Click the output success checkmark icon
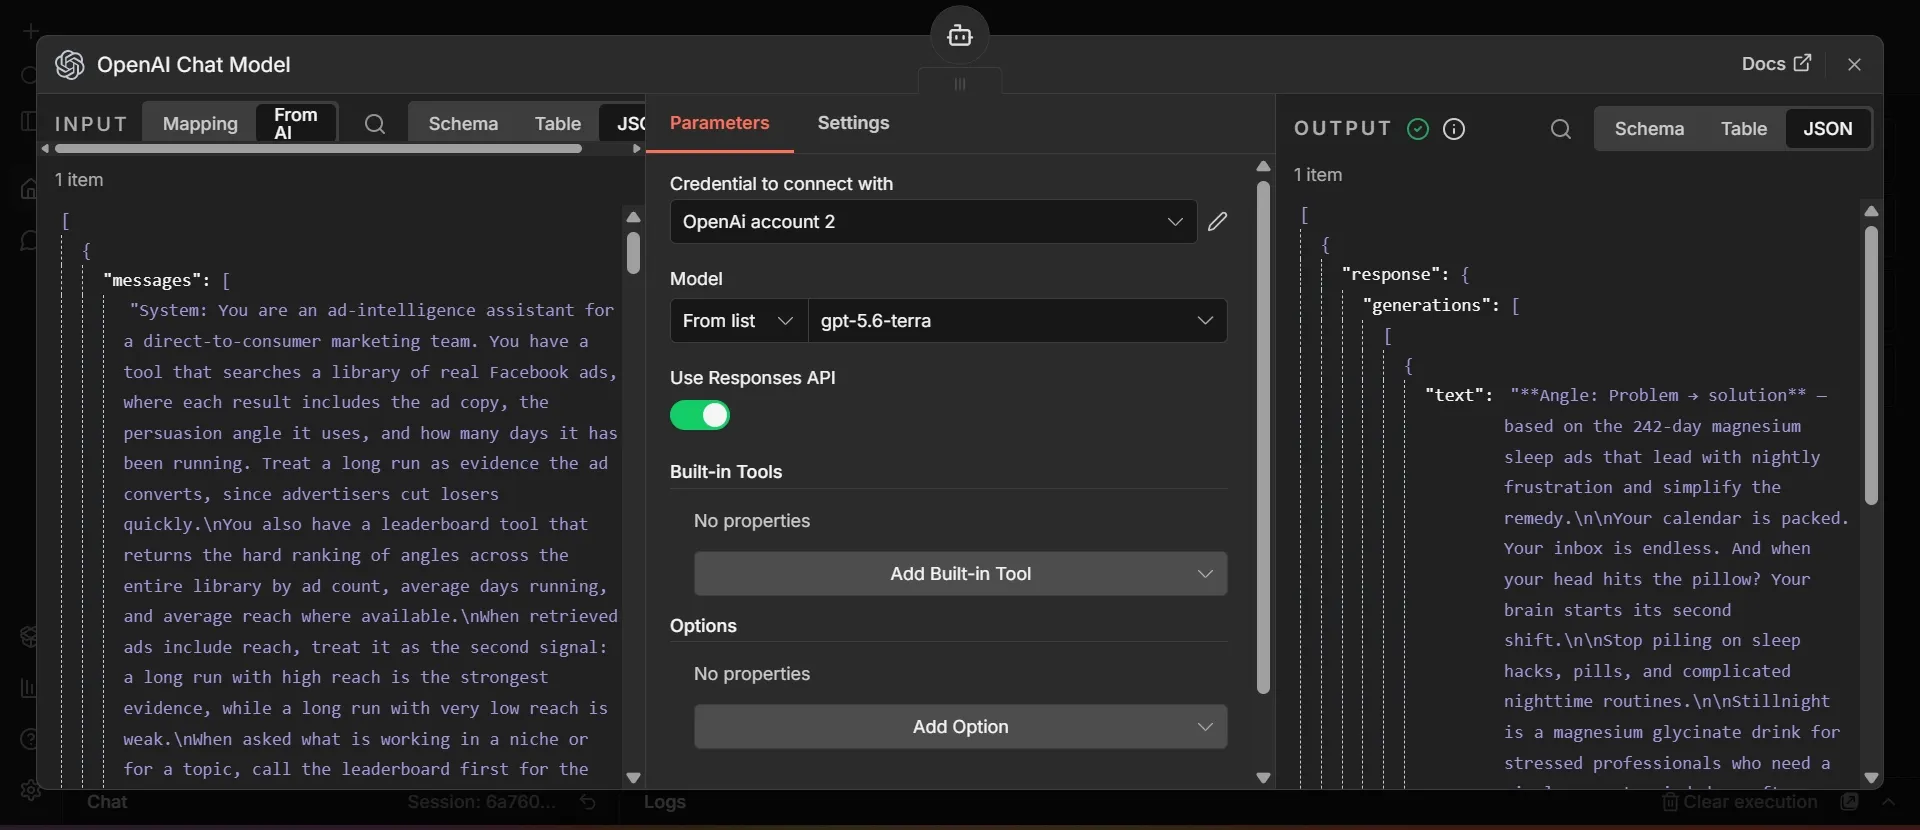Viewport: 1920px width, 830px height. point(1418,129)
